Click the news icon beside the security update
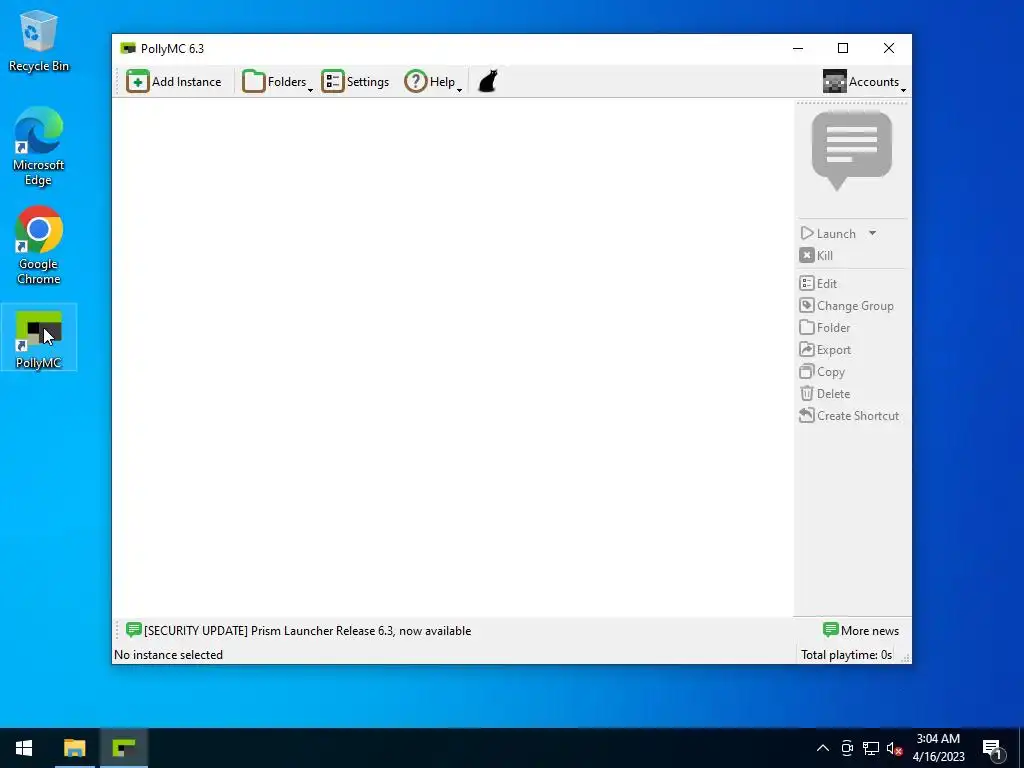Image resolution: width=1024 pixels, height=768 pixels. (134, 630)
